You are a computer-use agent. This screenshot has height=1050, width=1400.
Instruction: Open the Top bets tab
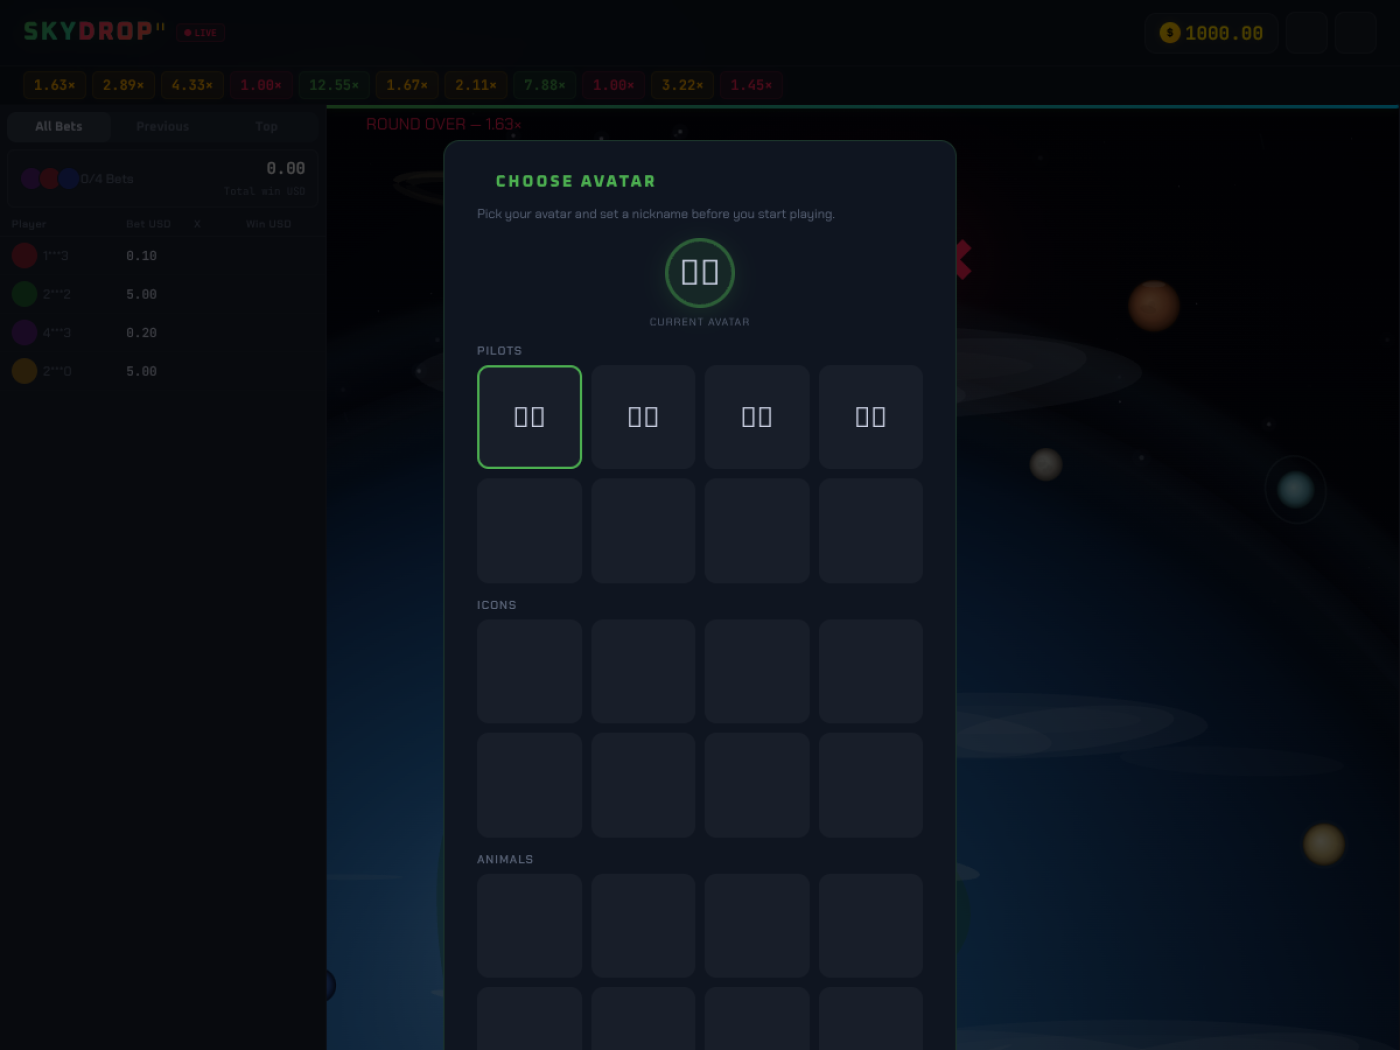point(266,127)
